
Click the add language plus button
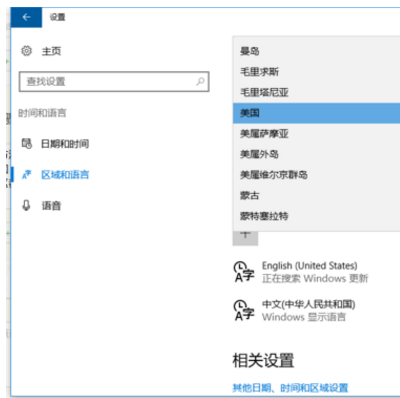pos(245,237)
